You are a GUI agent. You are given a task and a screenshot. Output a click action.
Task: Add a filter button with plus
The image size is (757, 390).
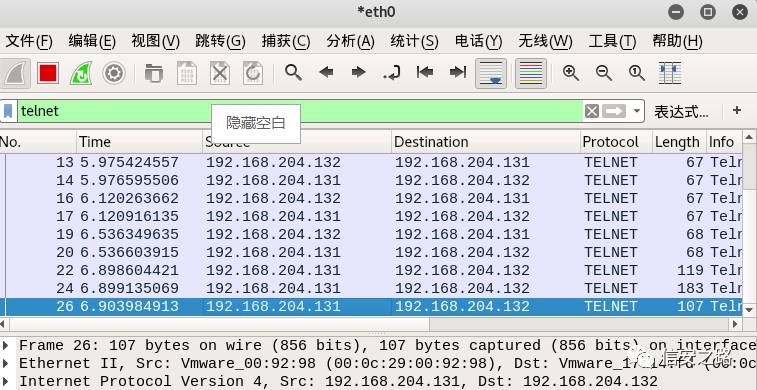(x=737, y=111)
